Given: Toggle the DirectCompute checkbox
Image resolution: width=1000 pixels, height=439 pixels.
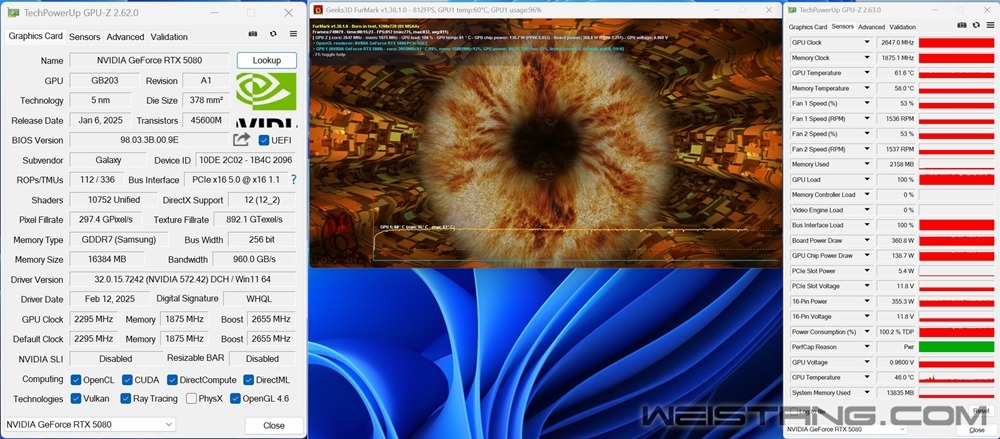Looking at the screenshot, I should pos(172,380).
